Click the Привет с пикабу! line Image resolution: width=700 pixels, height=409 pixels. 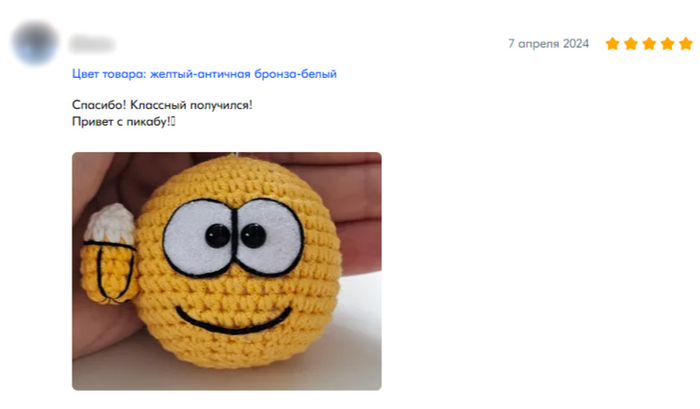coord(121,121)
